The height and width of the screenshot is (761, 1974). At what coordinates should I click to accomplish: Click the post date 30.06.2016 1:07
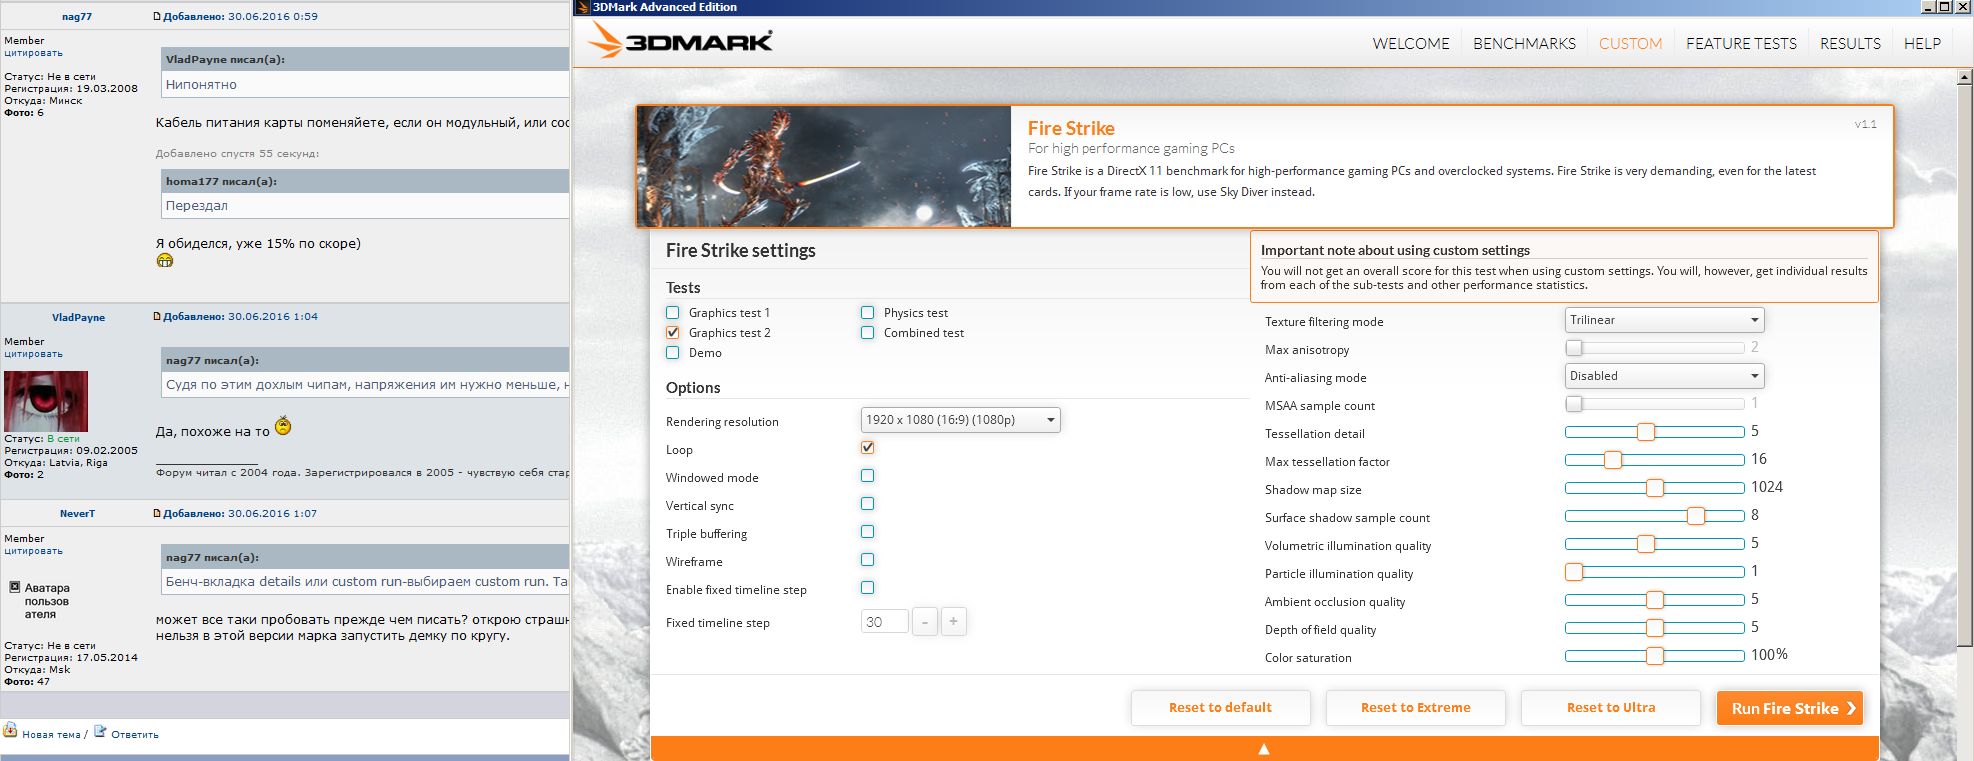273,514
